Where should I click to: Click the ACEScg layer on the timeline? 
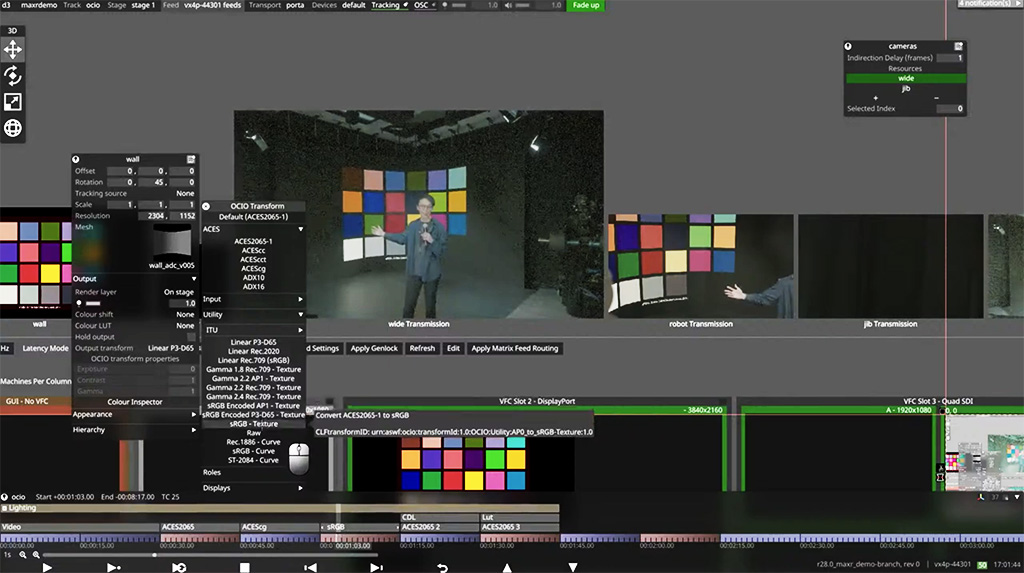coord(280,527)
